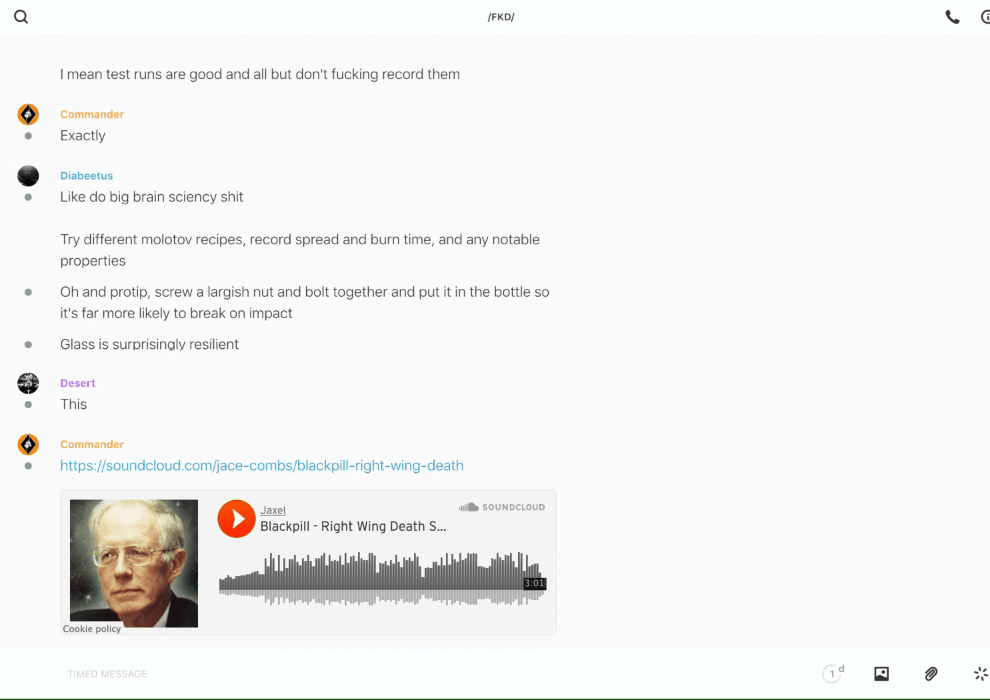Send a ping with the burst icon
Viewport: 990px width, 700px height.
980,674
